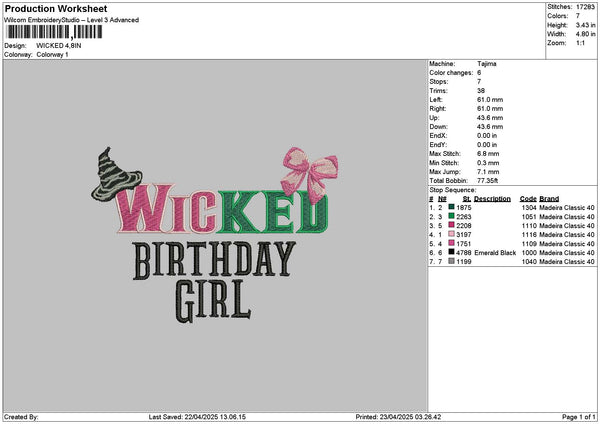Image resolution: width=600 pixels, height=424 pixels.
Task: Click 'Madeira Classic 40' brand in row 1
Action: pyautogui.click(x=567, y=208)
